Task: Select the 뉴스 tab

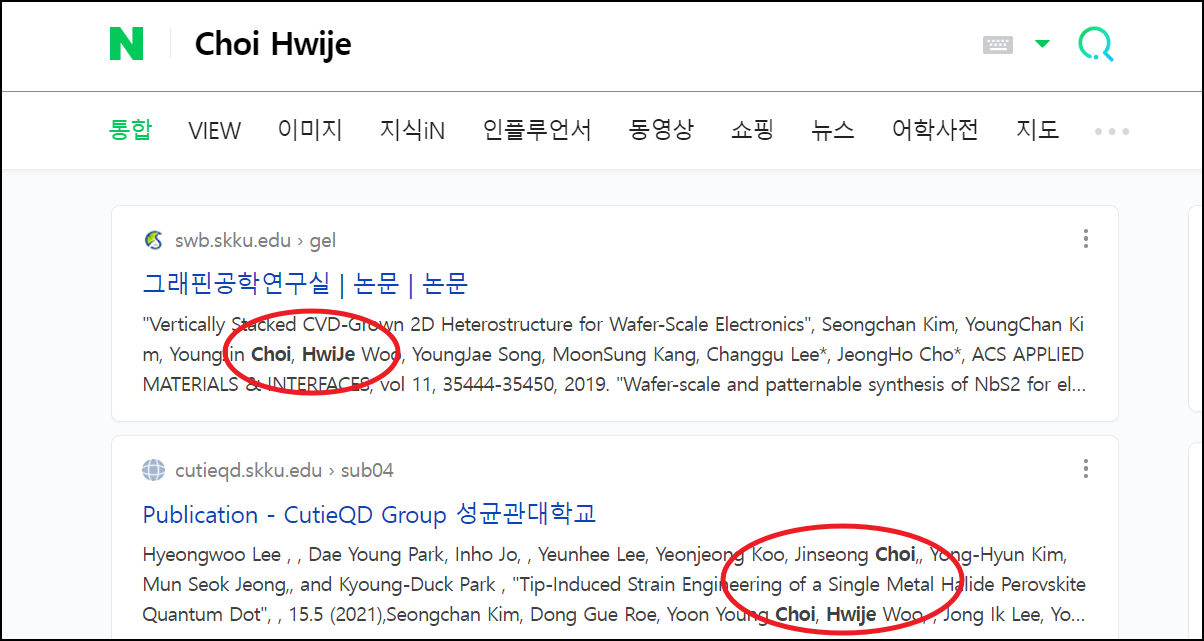Action: pos(833,130)
